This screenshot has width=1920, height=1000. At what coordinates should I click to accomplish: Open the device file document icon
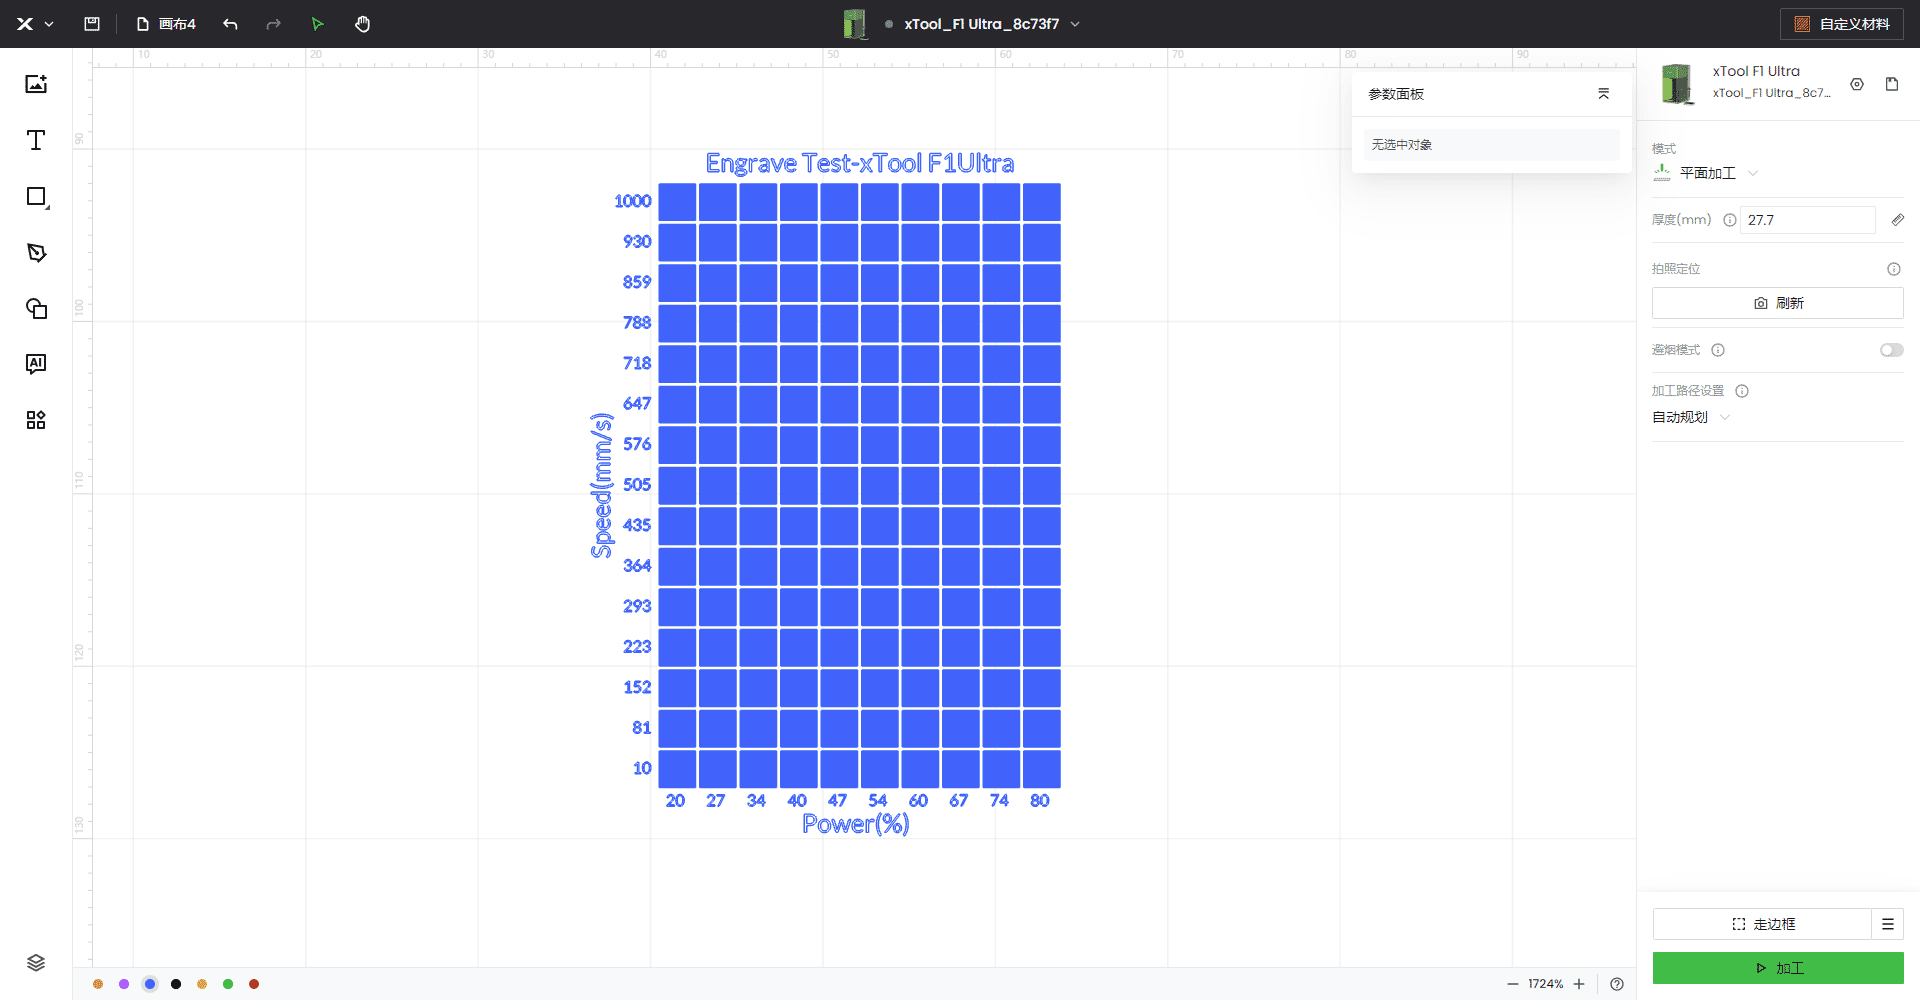tap(1892, 85)
